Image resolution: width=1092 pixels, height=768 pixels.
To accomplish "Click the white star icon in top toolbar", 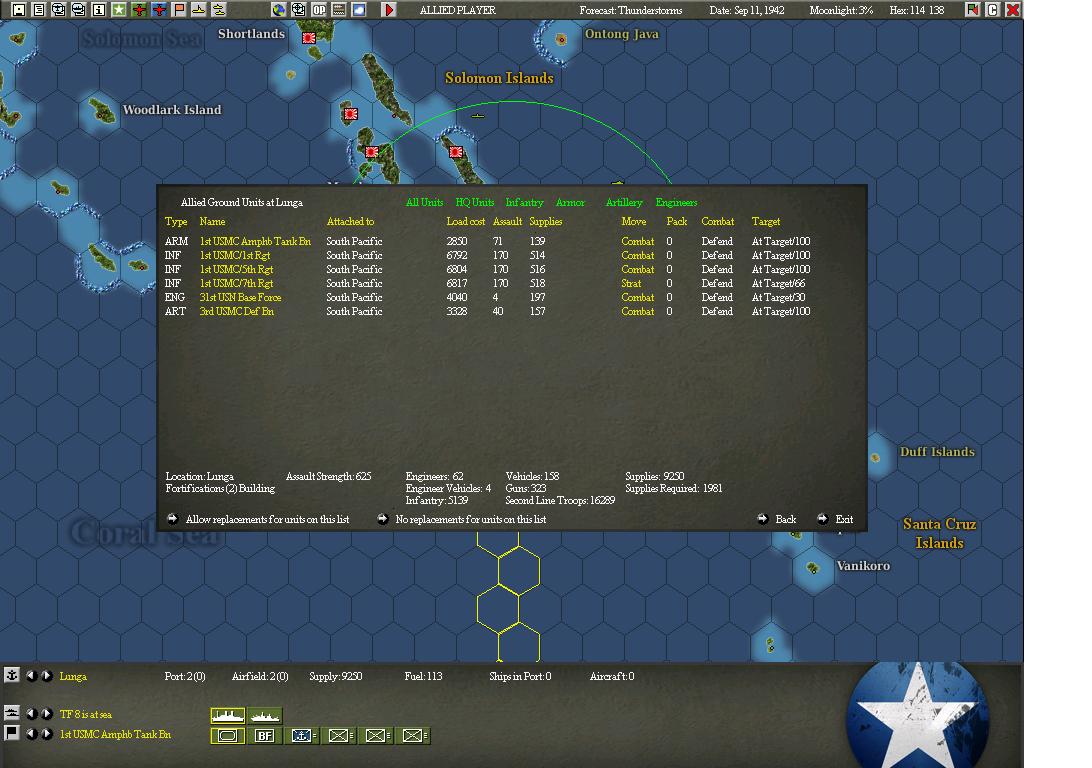I will [119, 10].
